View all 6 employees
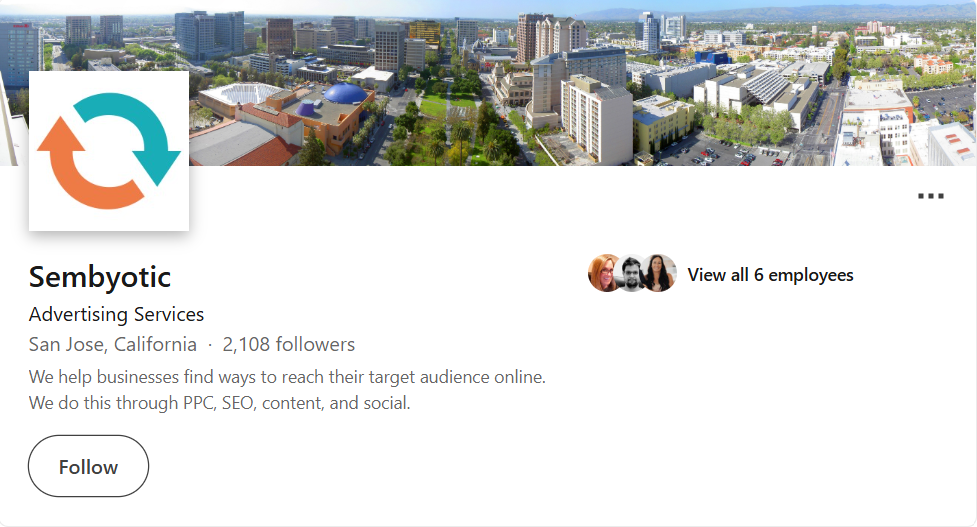 pyautogui.click(x=770, y=275)
